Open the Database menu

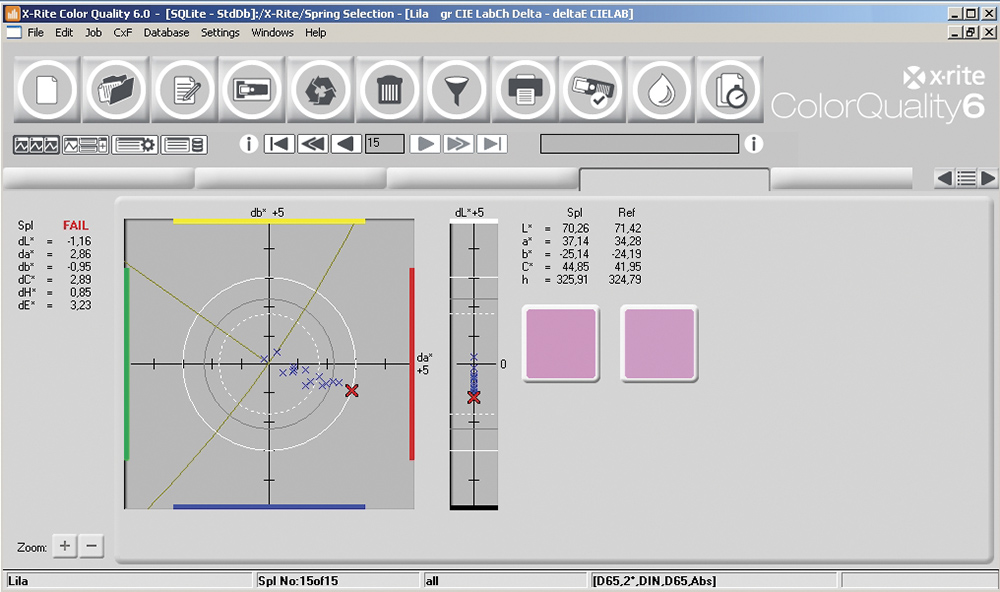click(x=166, y=32)
